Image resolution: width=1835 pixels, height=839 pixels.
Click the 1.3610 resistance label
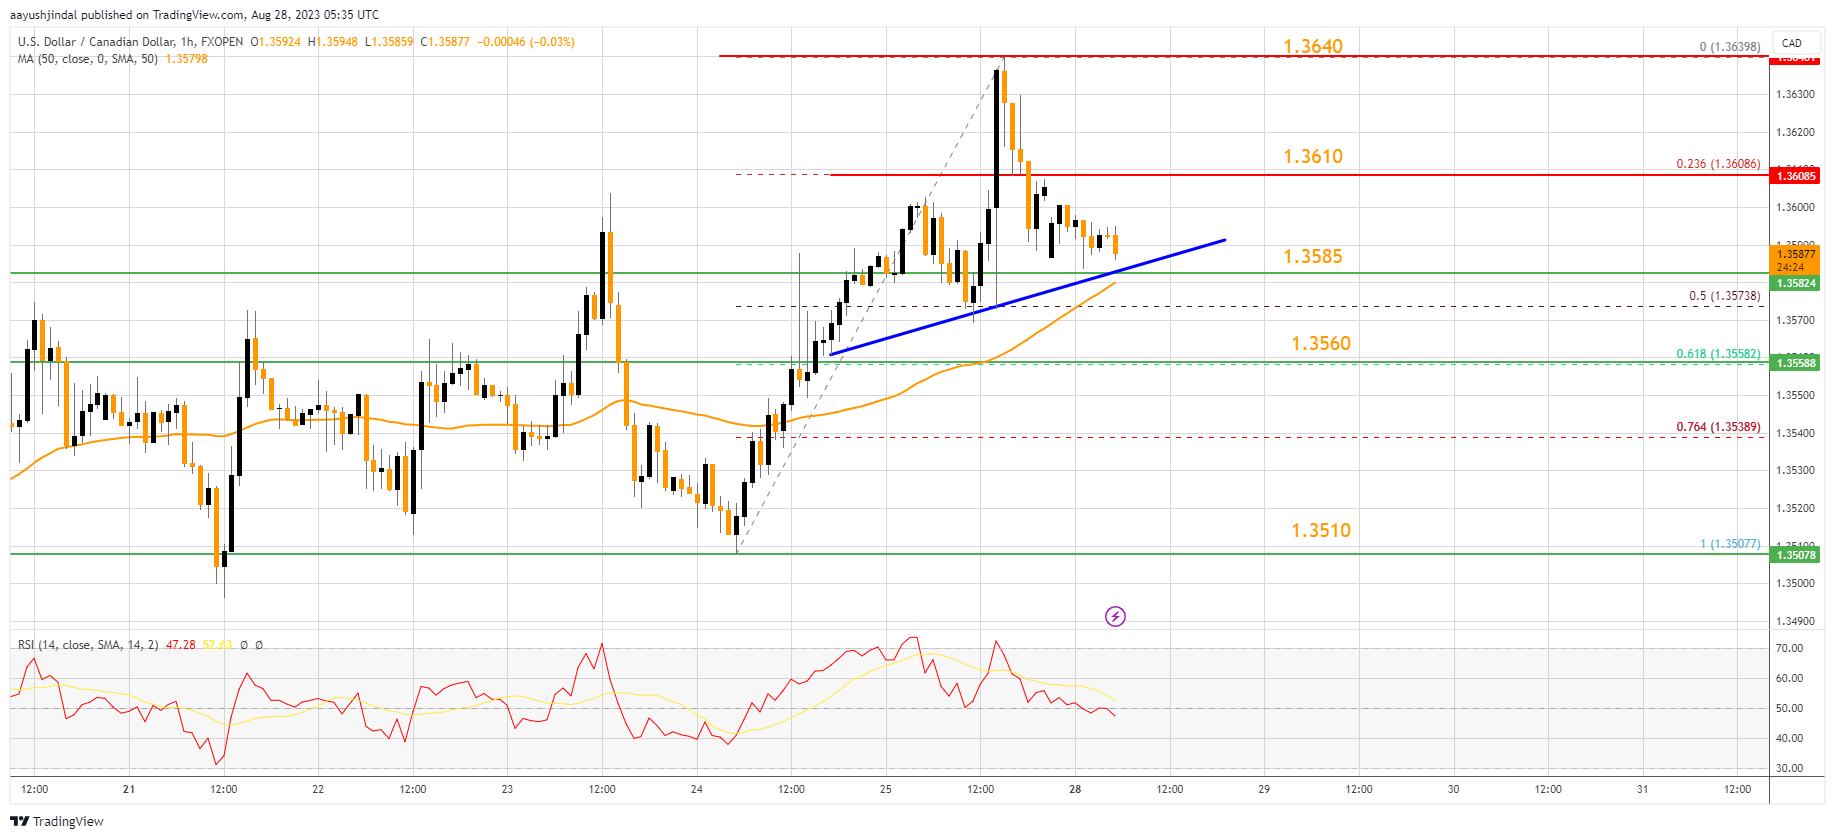point(1313,156)
